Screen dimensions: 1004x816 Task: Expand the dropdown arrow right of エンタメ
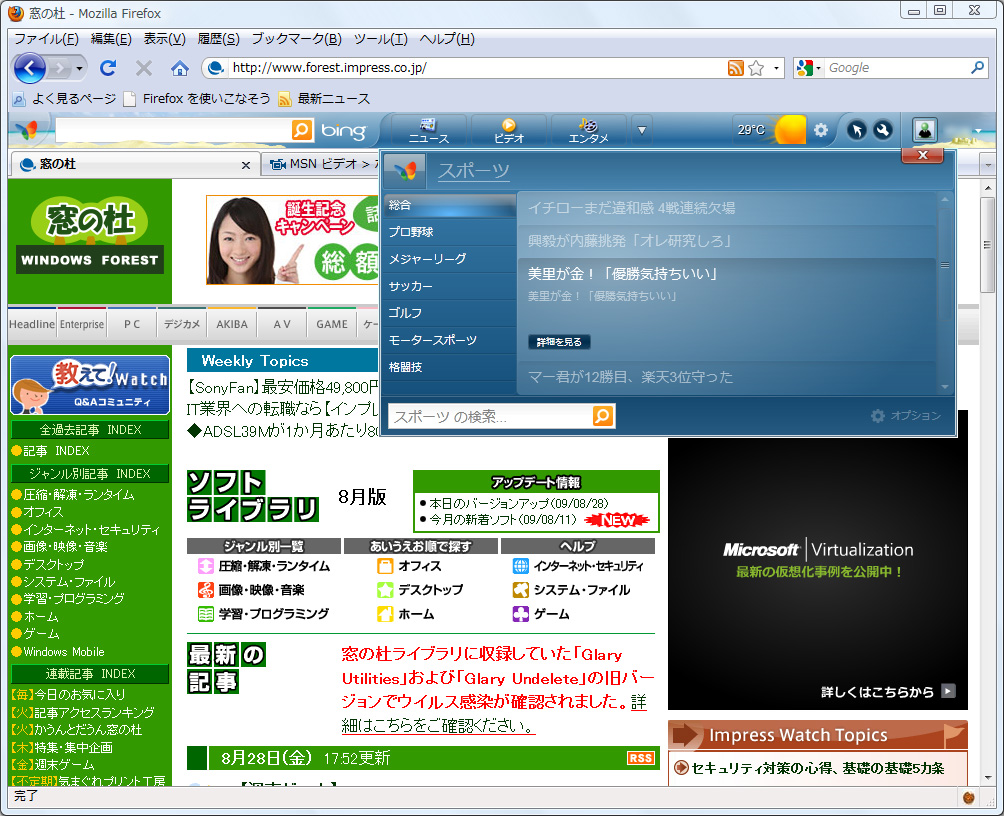(x=640, y=128)
